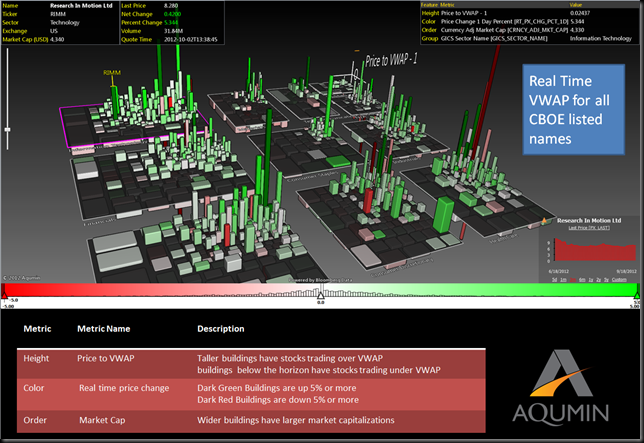Click the vertical zoom slider handle
The height and width of the screenshot is (443, 644).
pos(7,130)
